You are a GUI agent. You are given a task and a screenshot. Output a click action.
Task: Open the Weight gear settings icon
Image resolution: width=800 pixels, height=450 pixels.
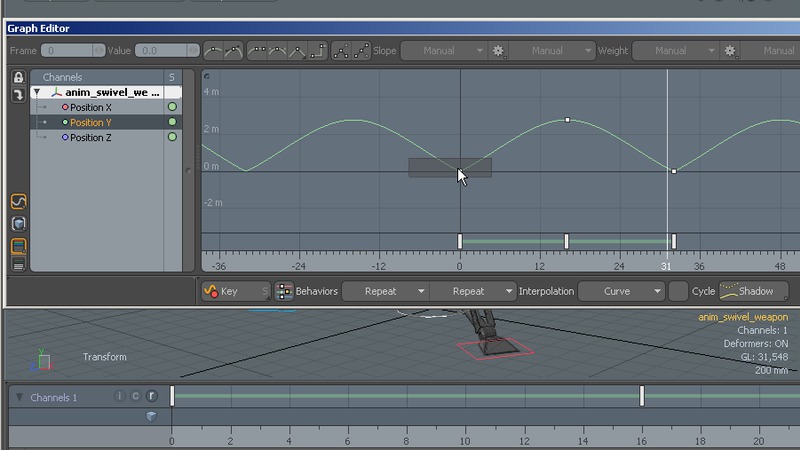(730, 51)
